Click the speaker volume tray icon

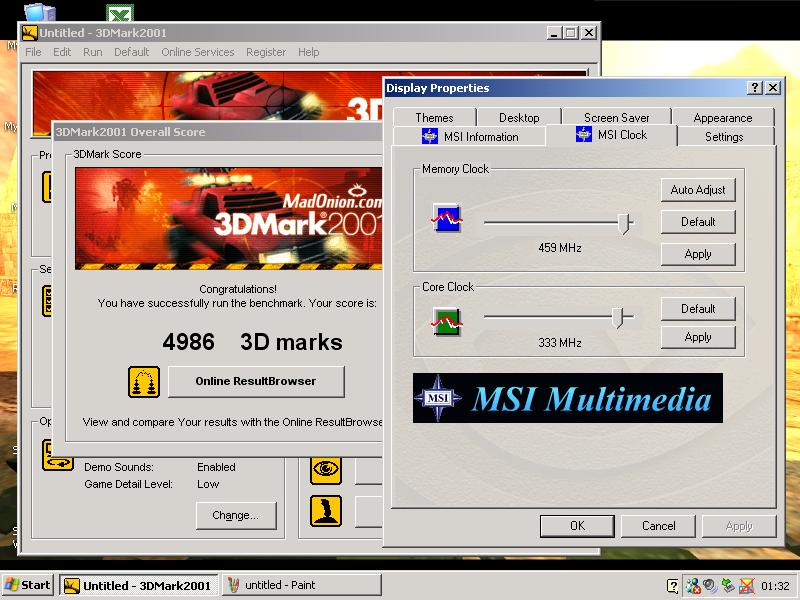pos(710,585)
